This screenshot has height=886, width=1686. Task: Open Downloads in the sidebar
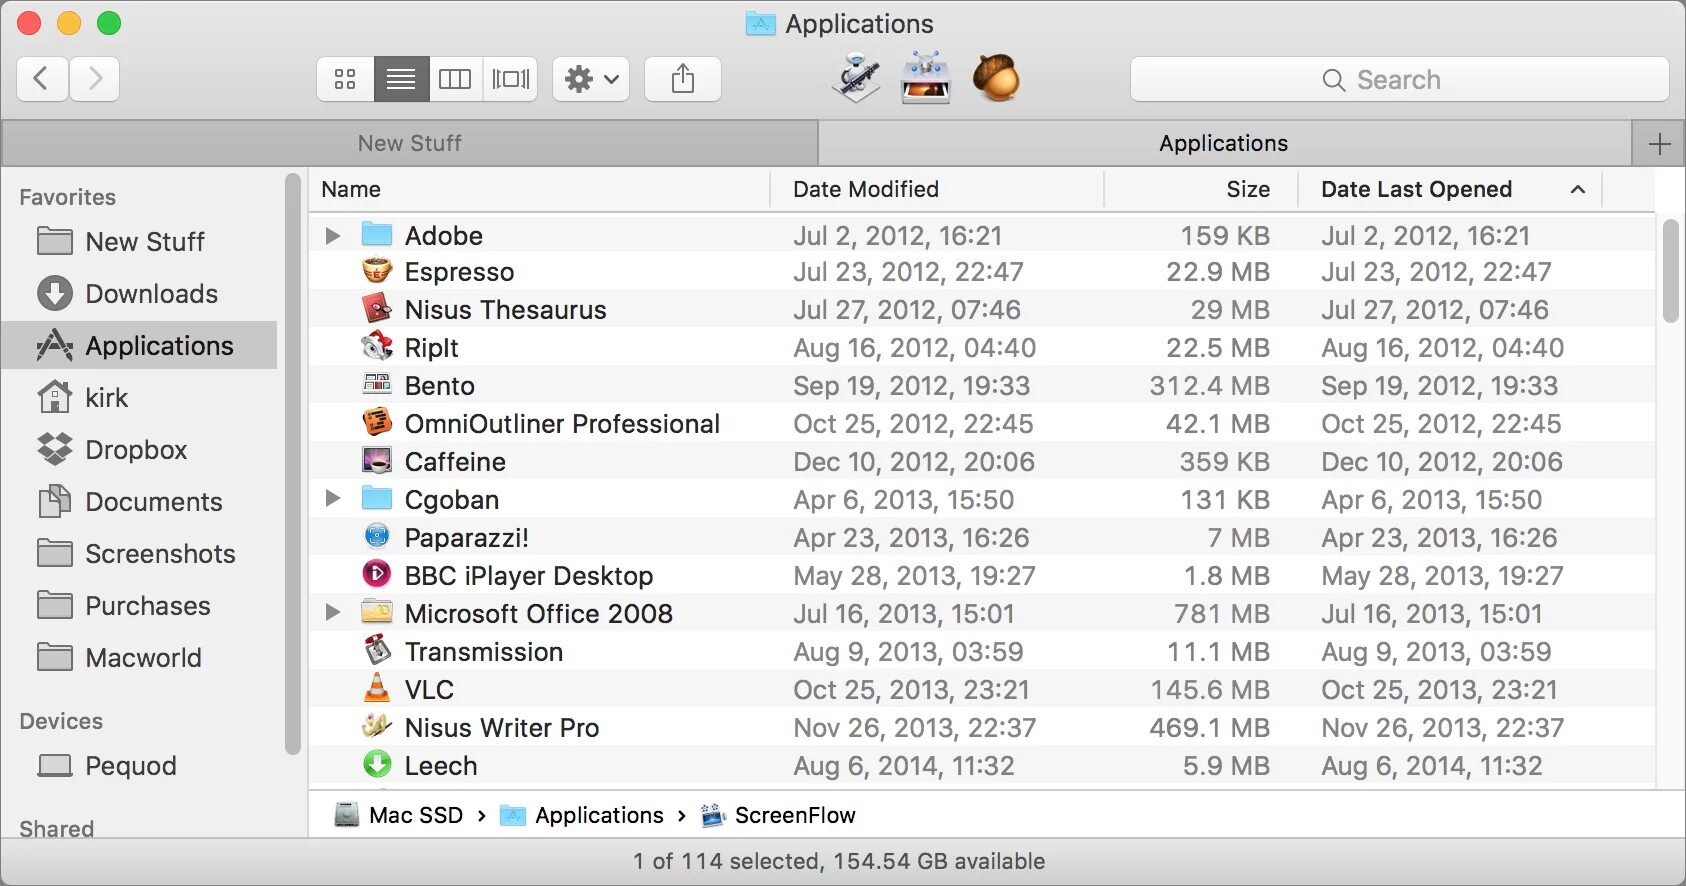151,294
